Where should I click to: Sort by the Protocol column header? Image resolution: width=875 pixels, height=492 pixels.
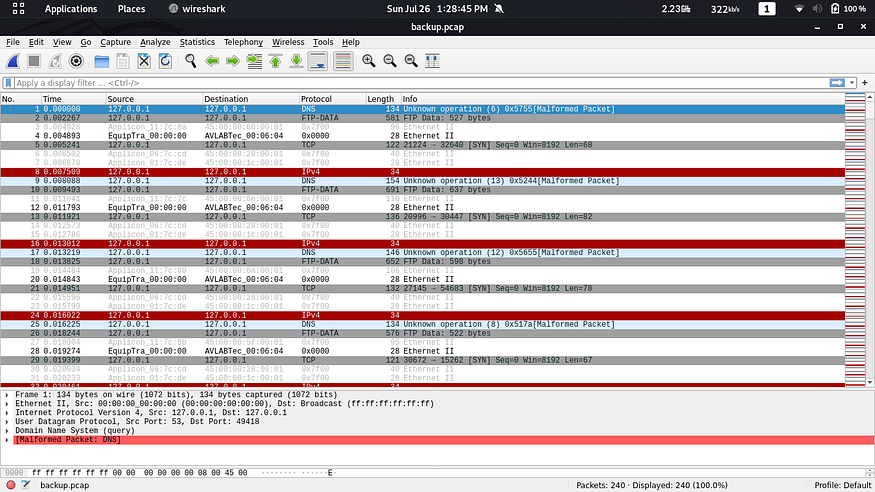[332, 99]
